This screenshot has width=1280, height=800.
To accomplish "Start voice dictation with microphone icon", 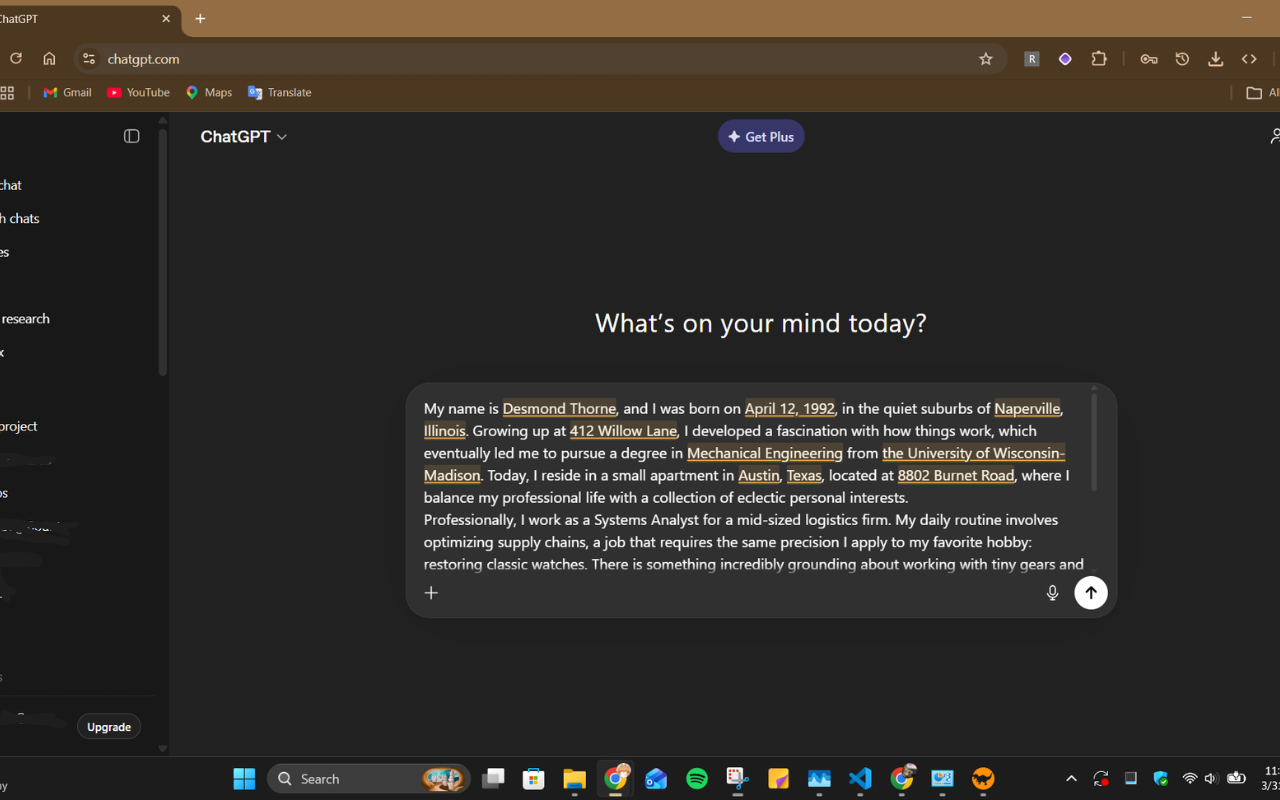I will click(x=1052, y=593).
